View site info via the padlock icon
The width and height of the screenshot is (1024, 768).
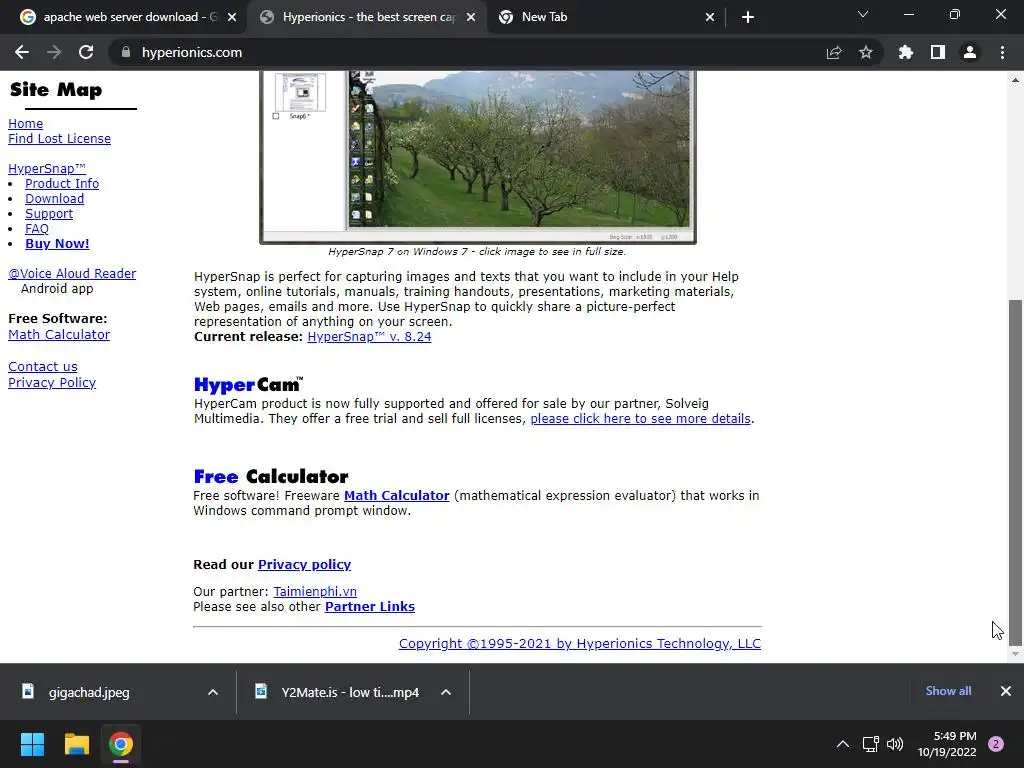(x=126, y=52)
